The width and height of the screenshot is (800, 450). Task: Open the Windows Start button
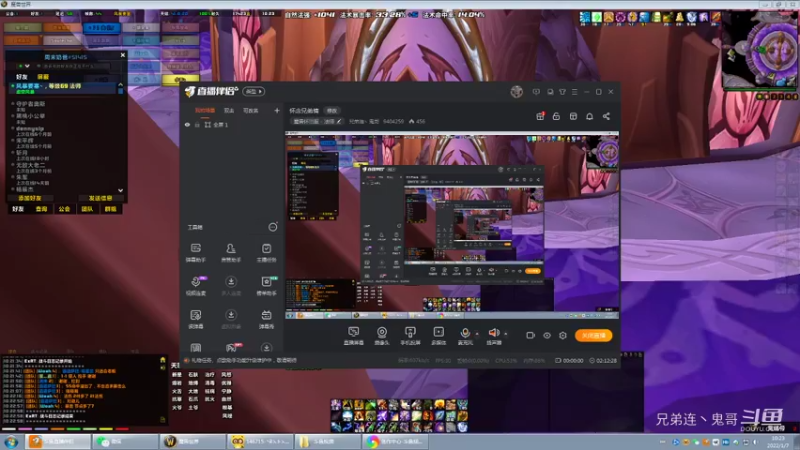tap(11, 442)
